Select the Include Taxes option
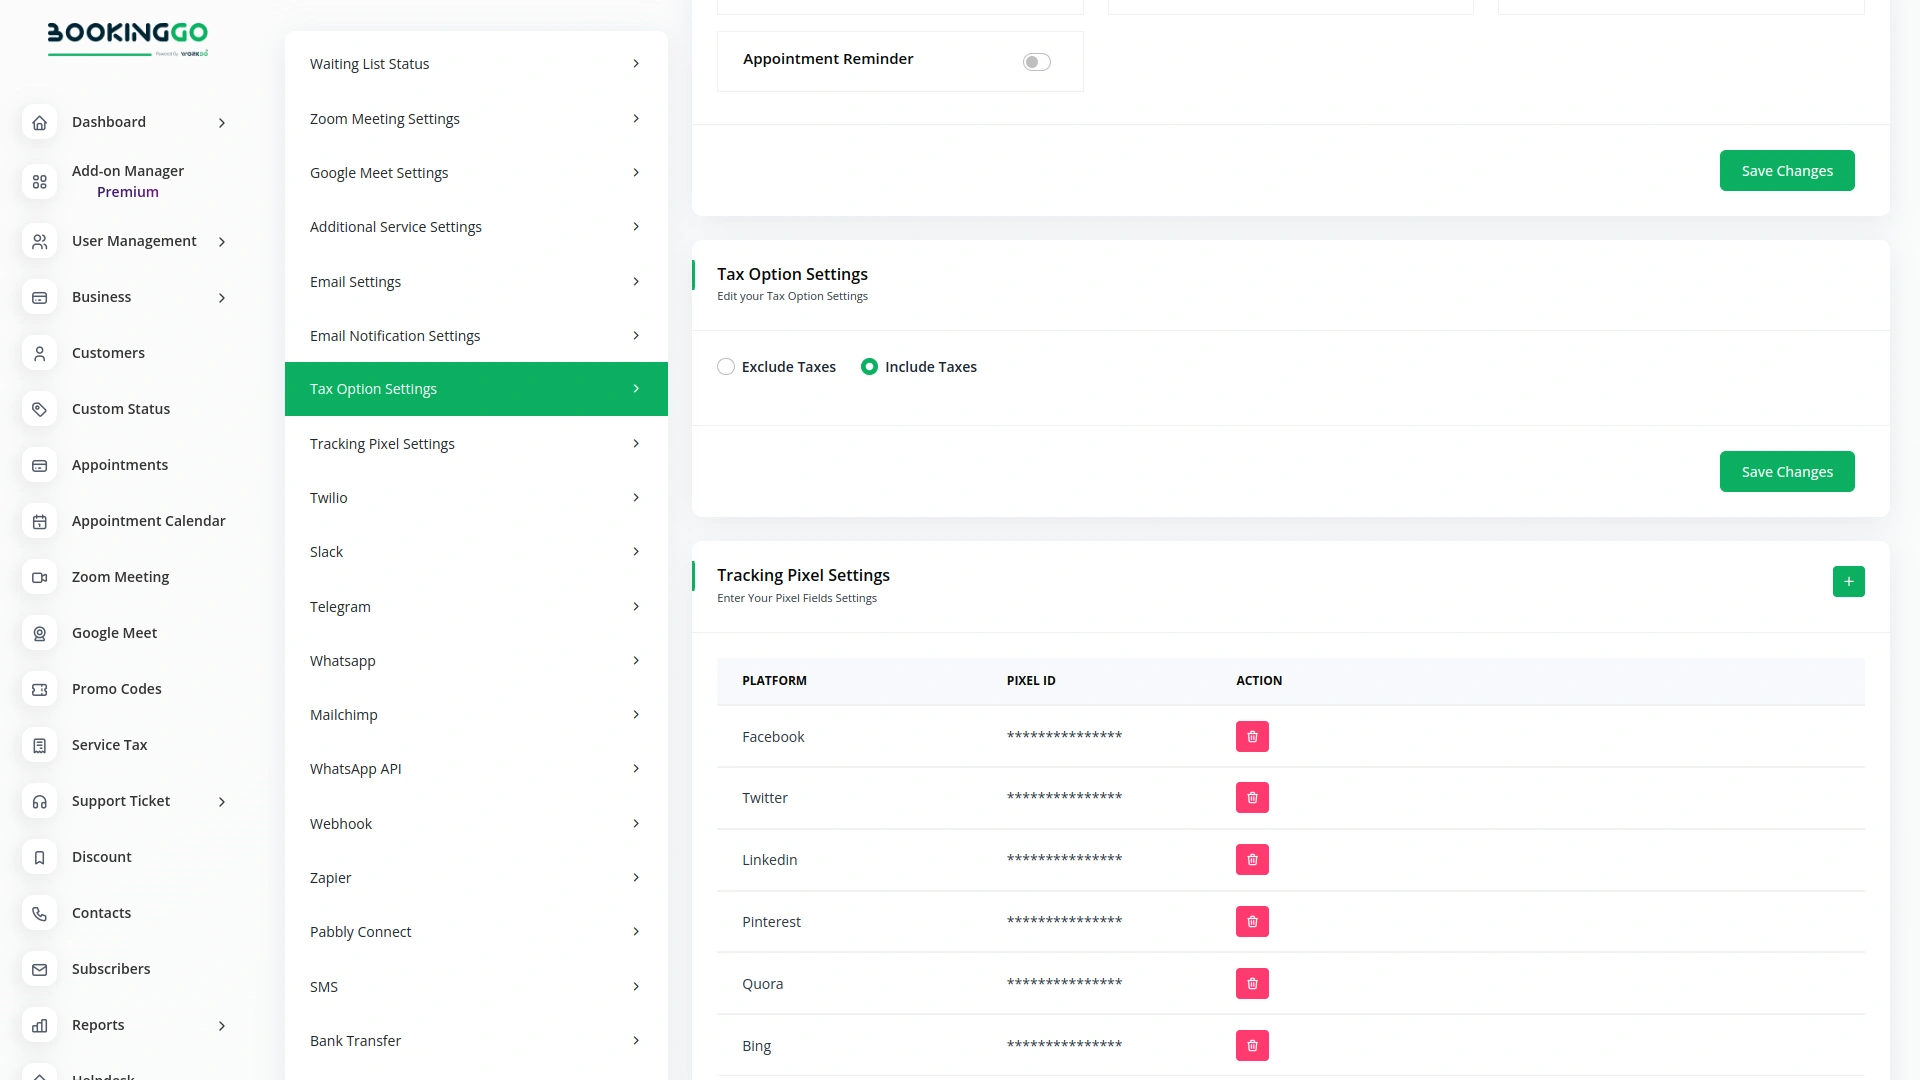The height and width of the screenshot is (1080, 1920). click(x=870, y=366)
